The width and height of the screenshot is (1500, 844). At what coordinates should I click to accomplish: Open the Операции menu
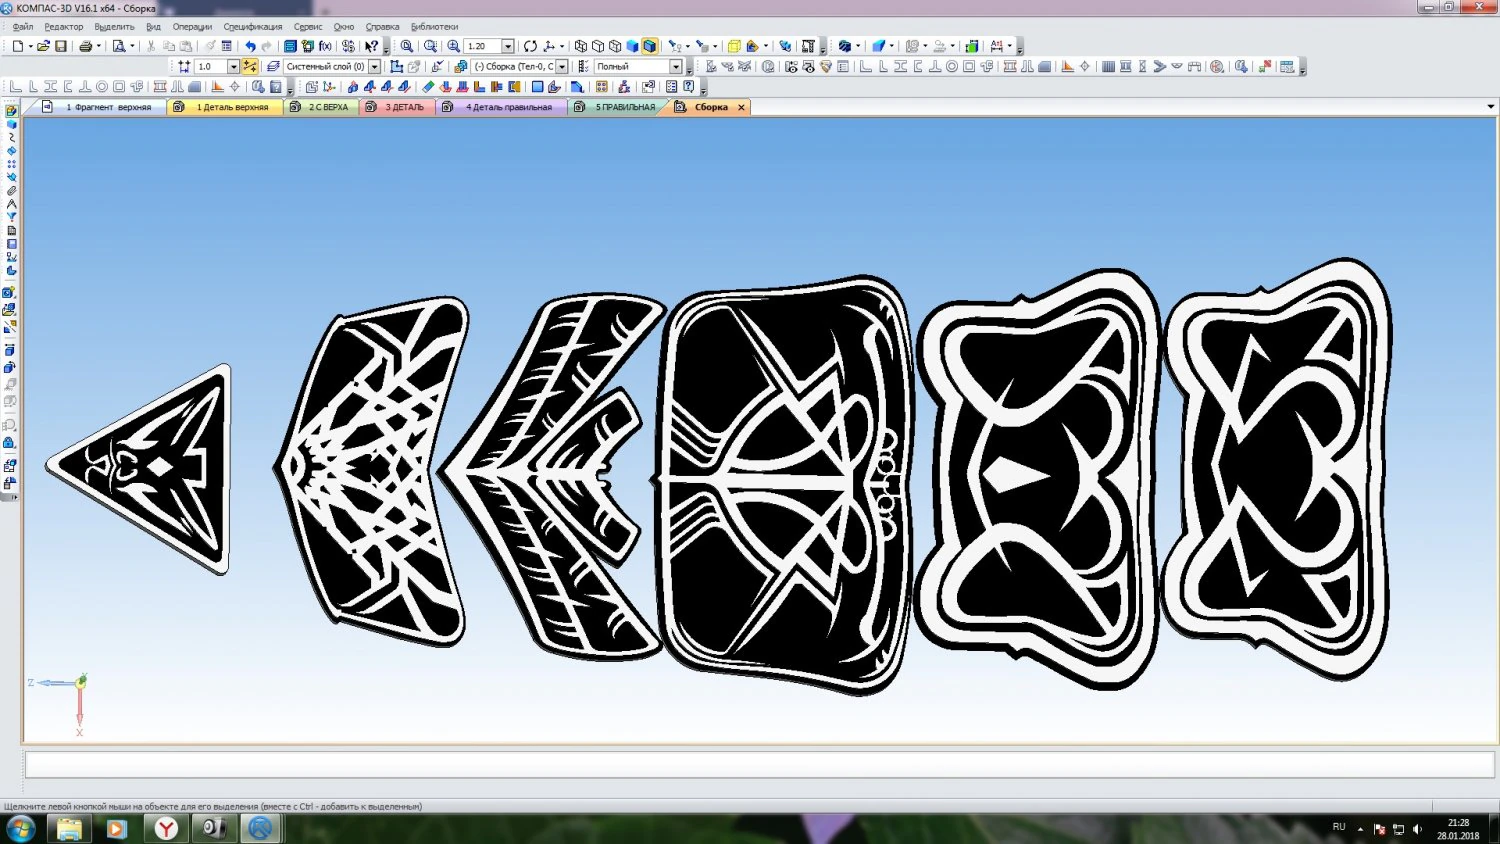coord(191,27)
